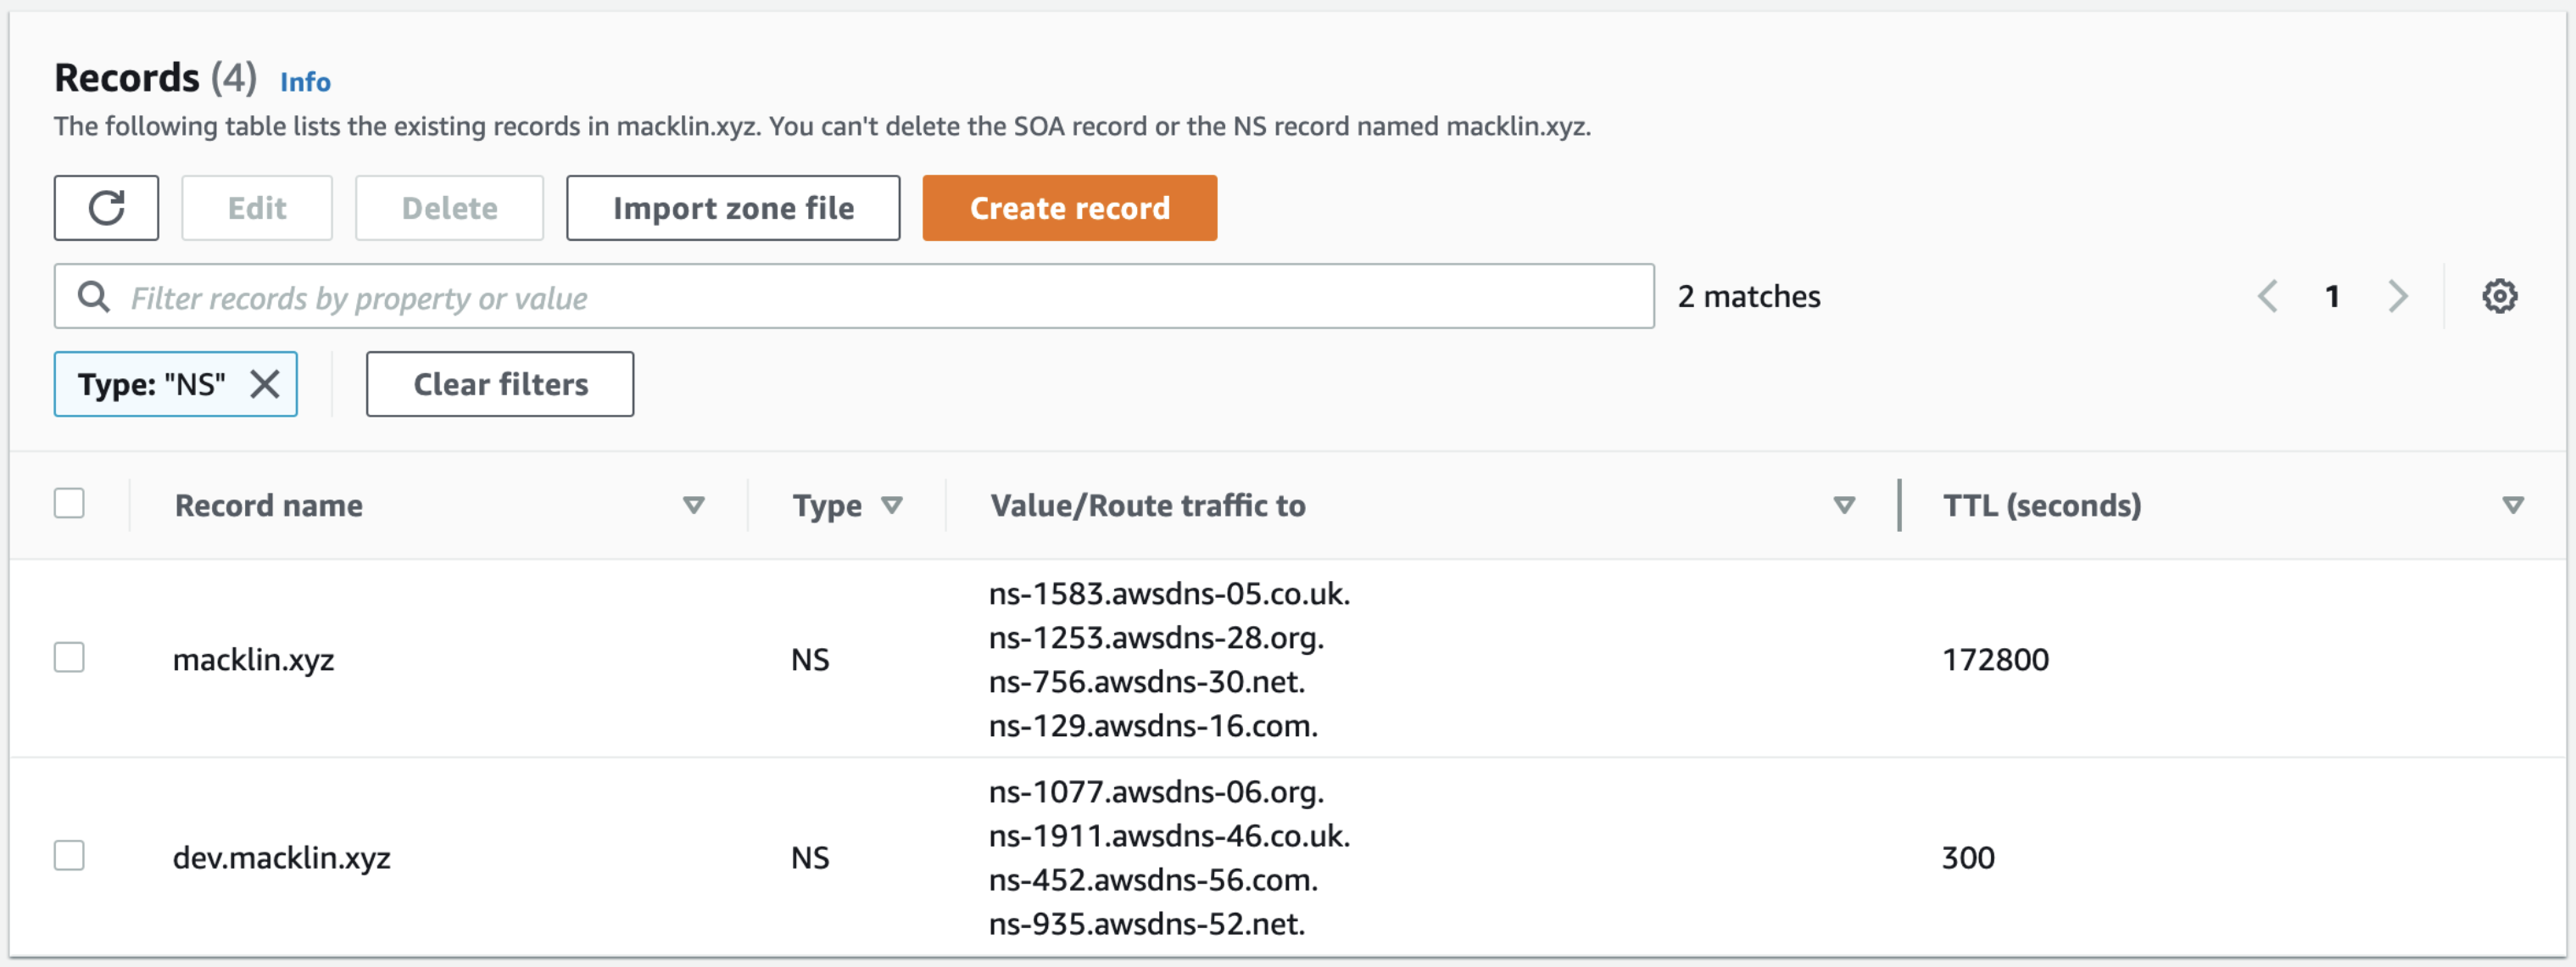The height and width of the screenshot is (967, 2576).
Task: Go to the next page arrow
Action: [2397, 296]
